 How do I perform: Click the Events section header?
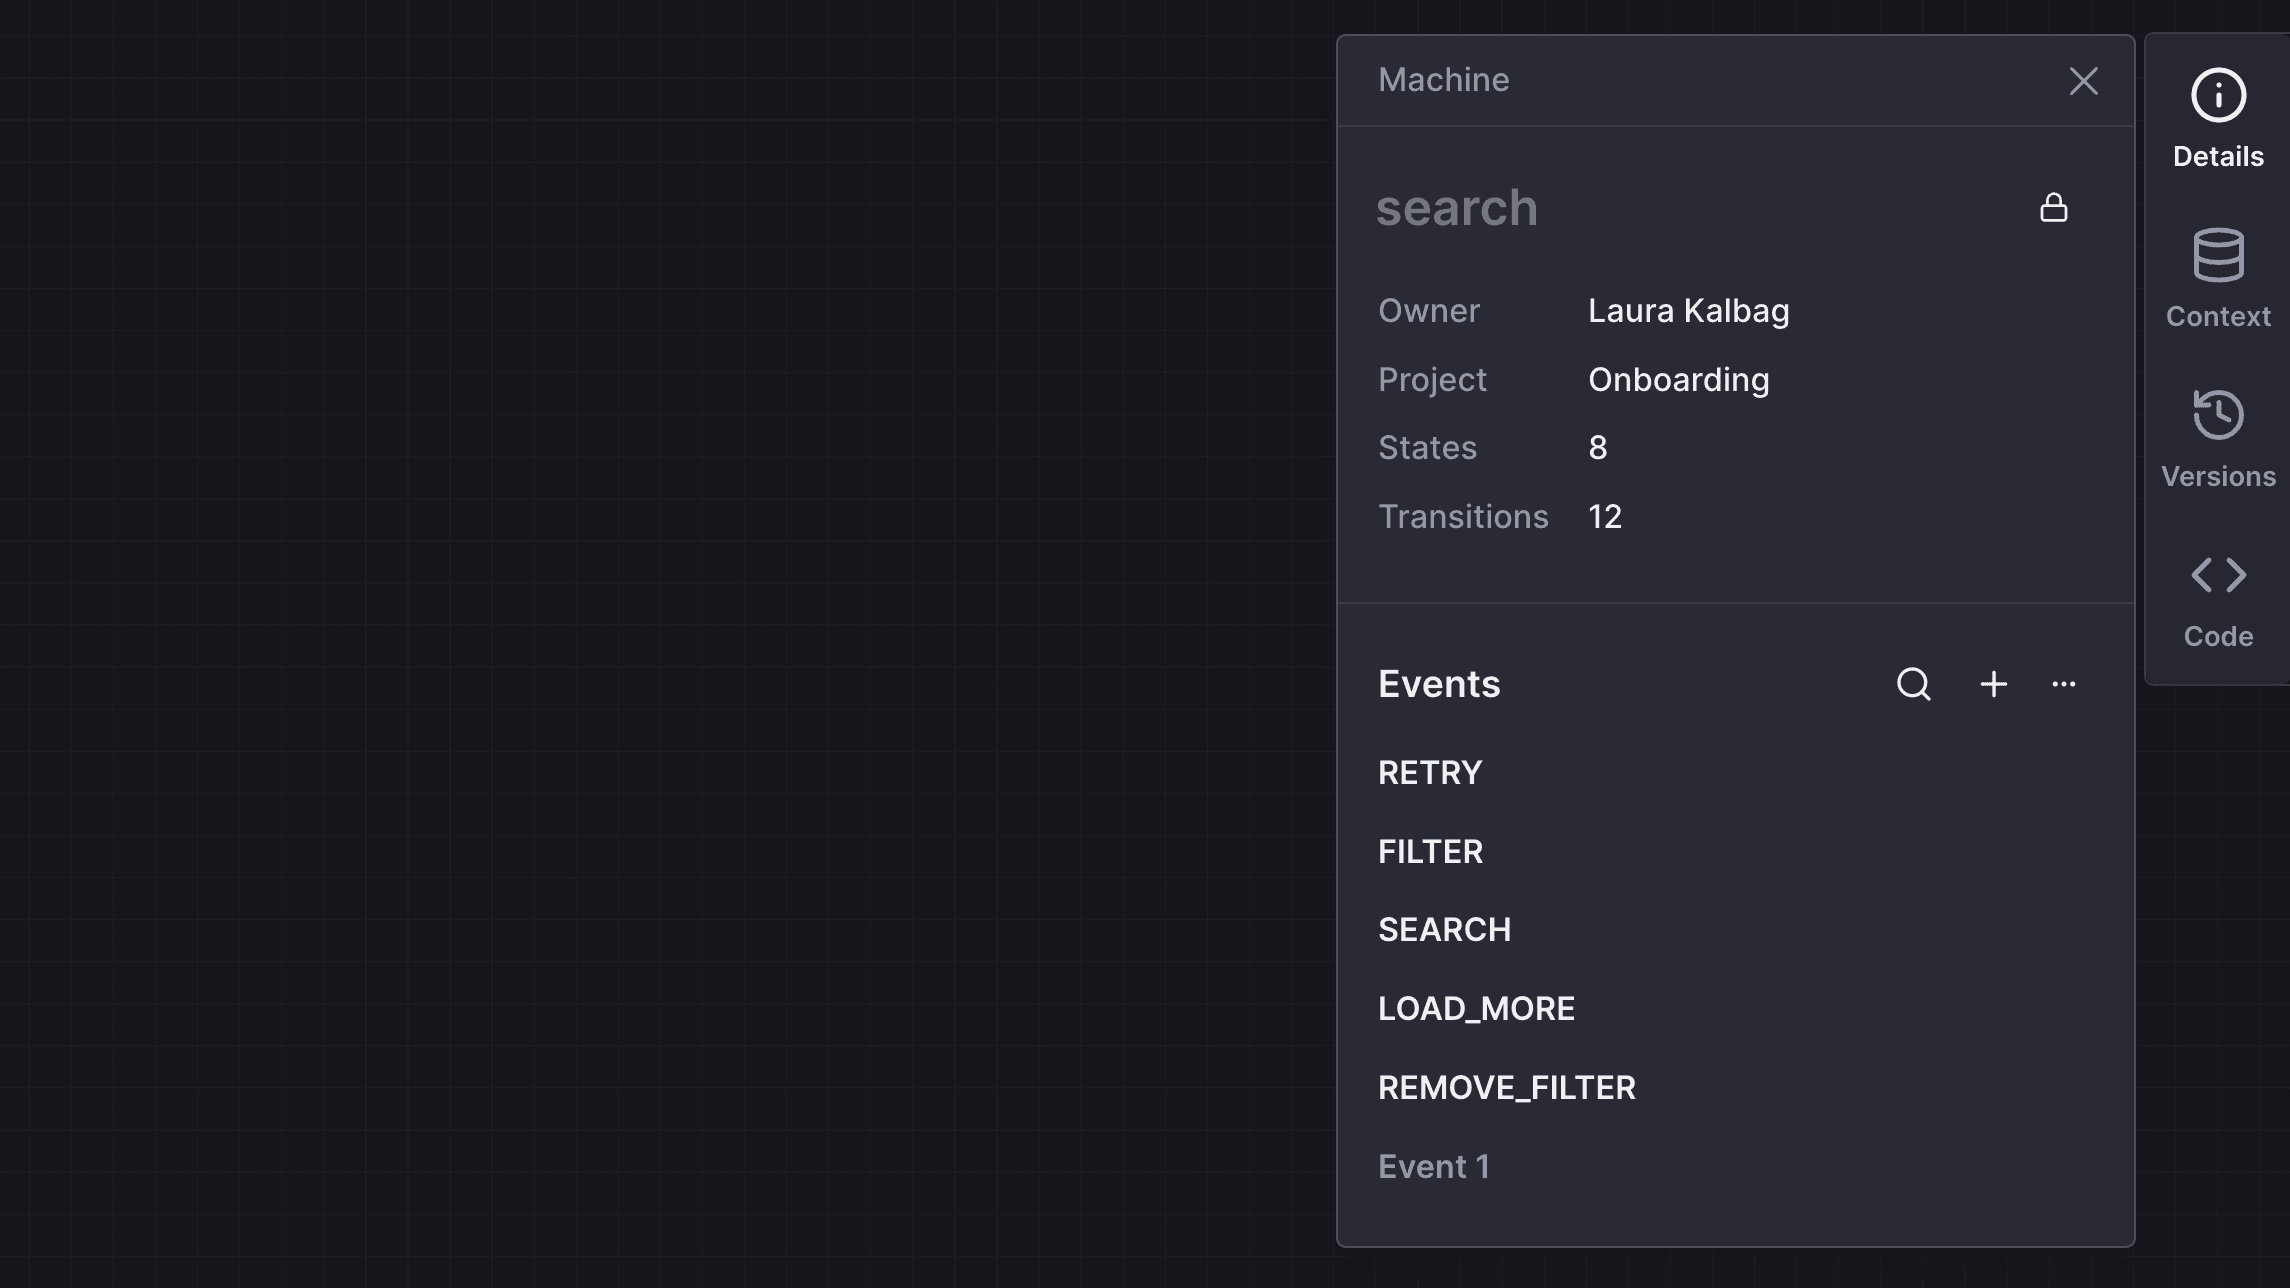[1439, 684]
